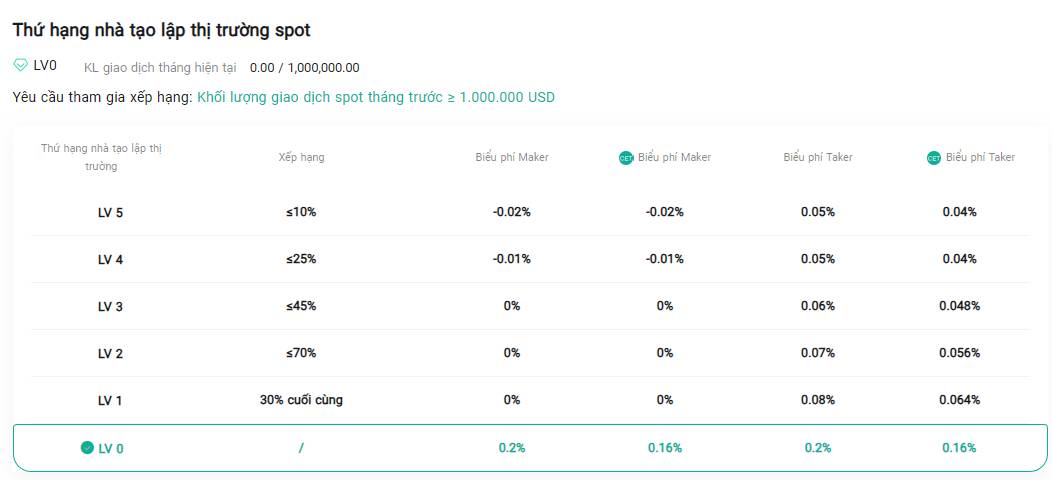Click the Xếp hạng column header
Image resolution: width=1052 pixels, height=480 pixels.
coord(301,158)
